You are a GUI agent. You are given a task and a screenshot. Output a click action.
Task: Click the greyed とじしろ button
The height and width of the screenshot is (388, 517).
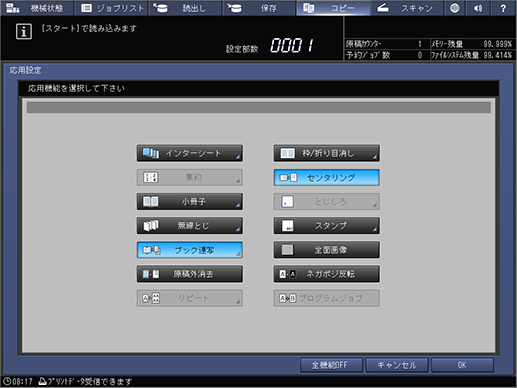point(327,201)
